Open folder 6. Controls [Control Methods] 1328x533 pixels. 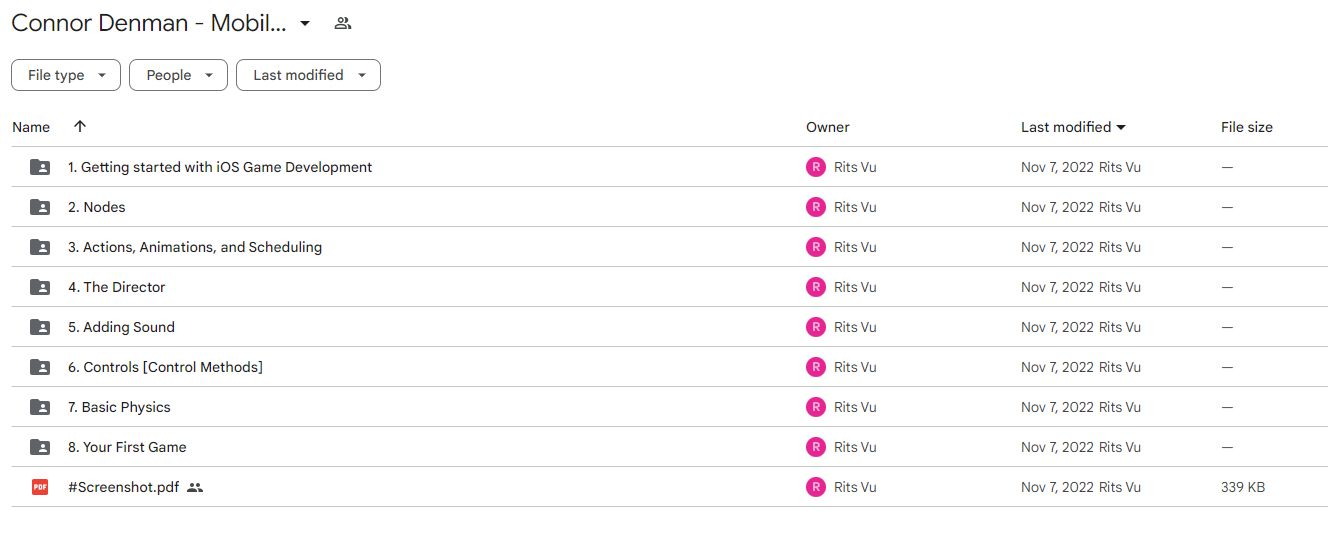pyautogui.click(x=165, y=367)
